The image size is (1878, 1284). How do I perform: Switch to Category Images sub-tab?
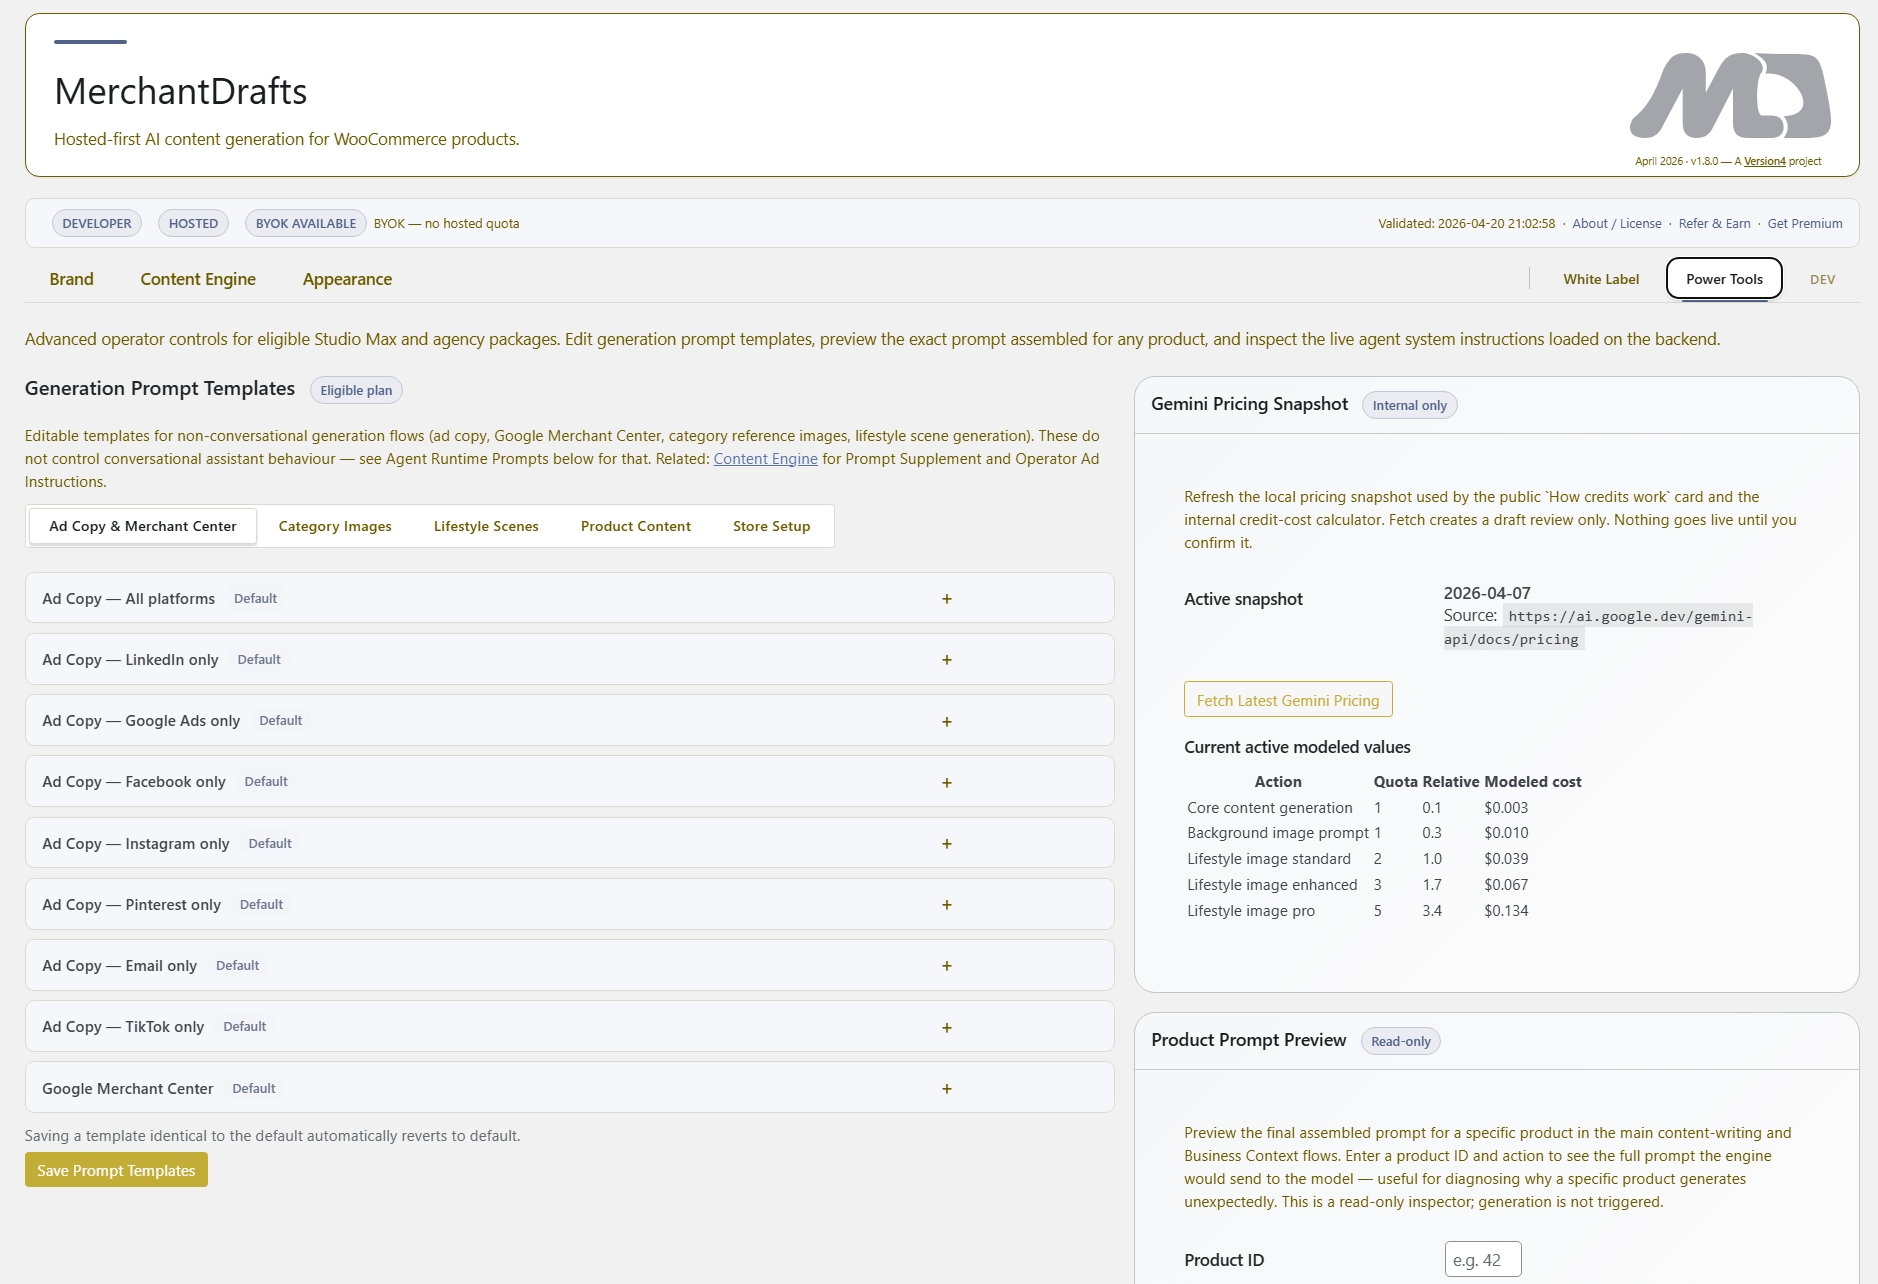click(335, 526)
